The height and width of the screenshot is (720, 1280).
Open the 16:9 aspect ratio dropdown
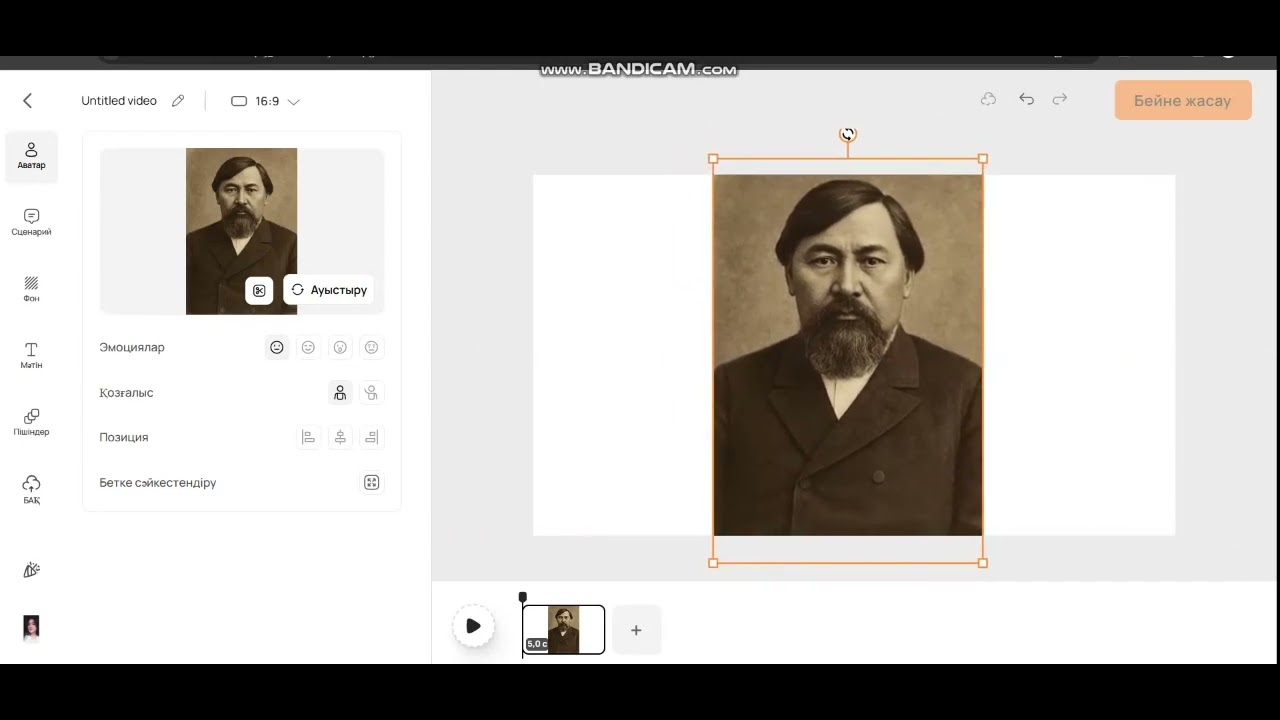[x=265, y=101]
